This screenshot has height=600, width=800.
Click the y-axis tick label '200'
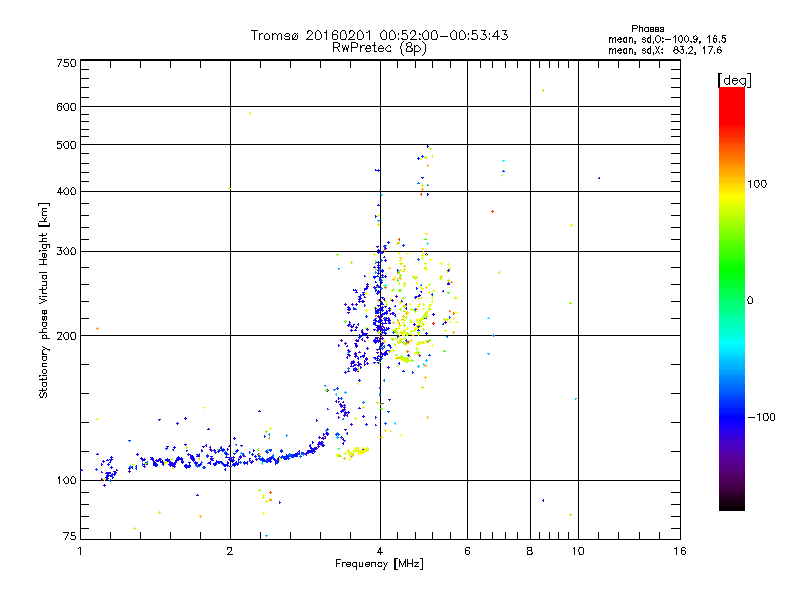66,336
